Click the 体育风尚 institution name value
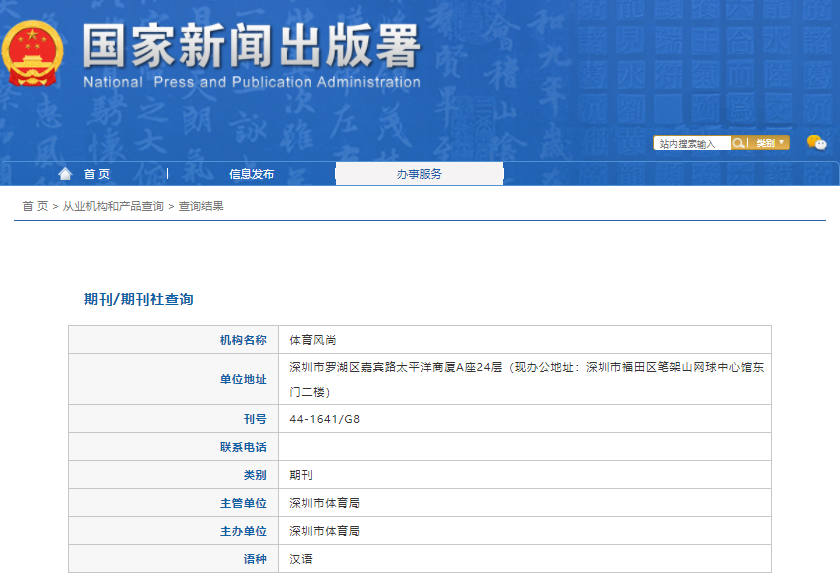This screenshot has width=840, height=578. (306, 340)
